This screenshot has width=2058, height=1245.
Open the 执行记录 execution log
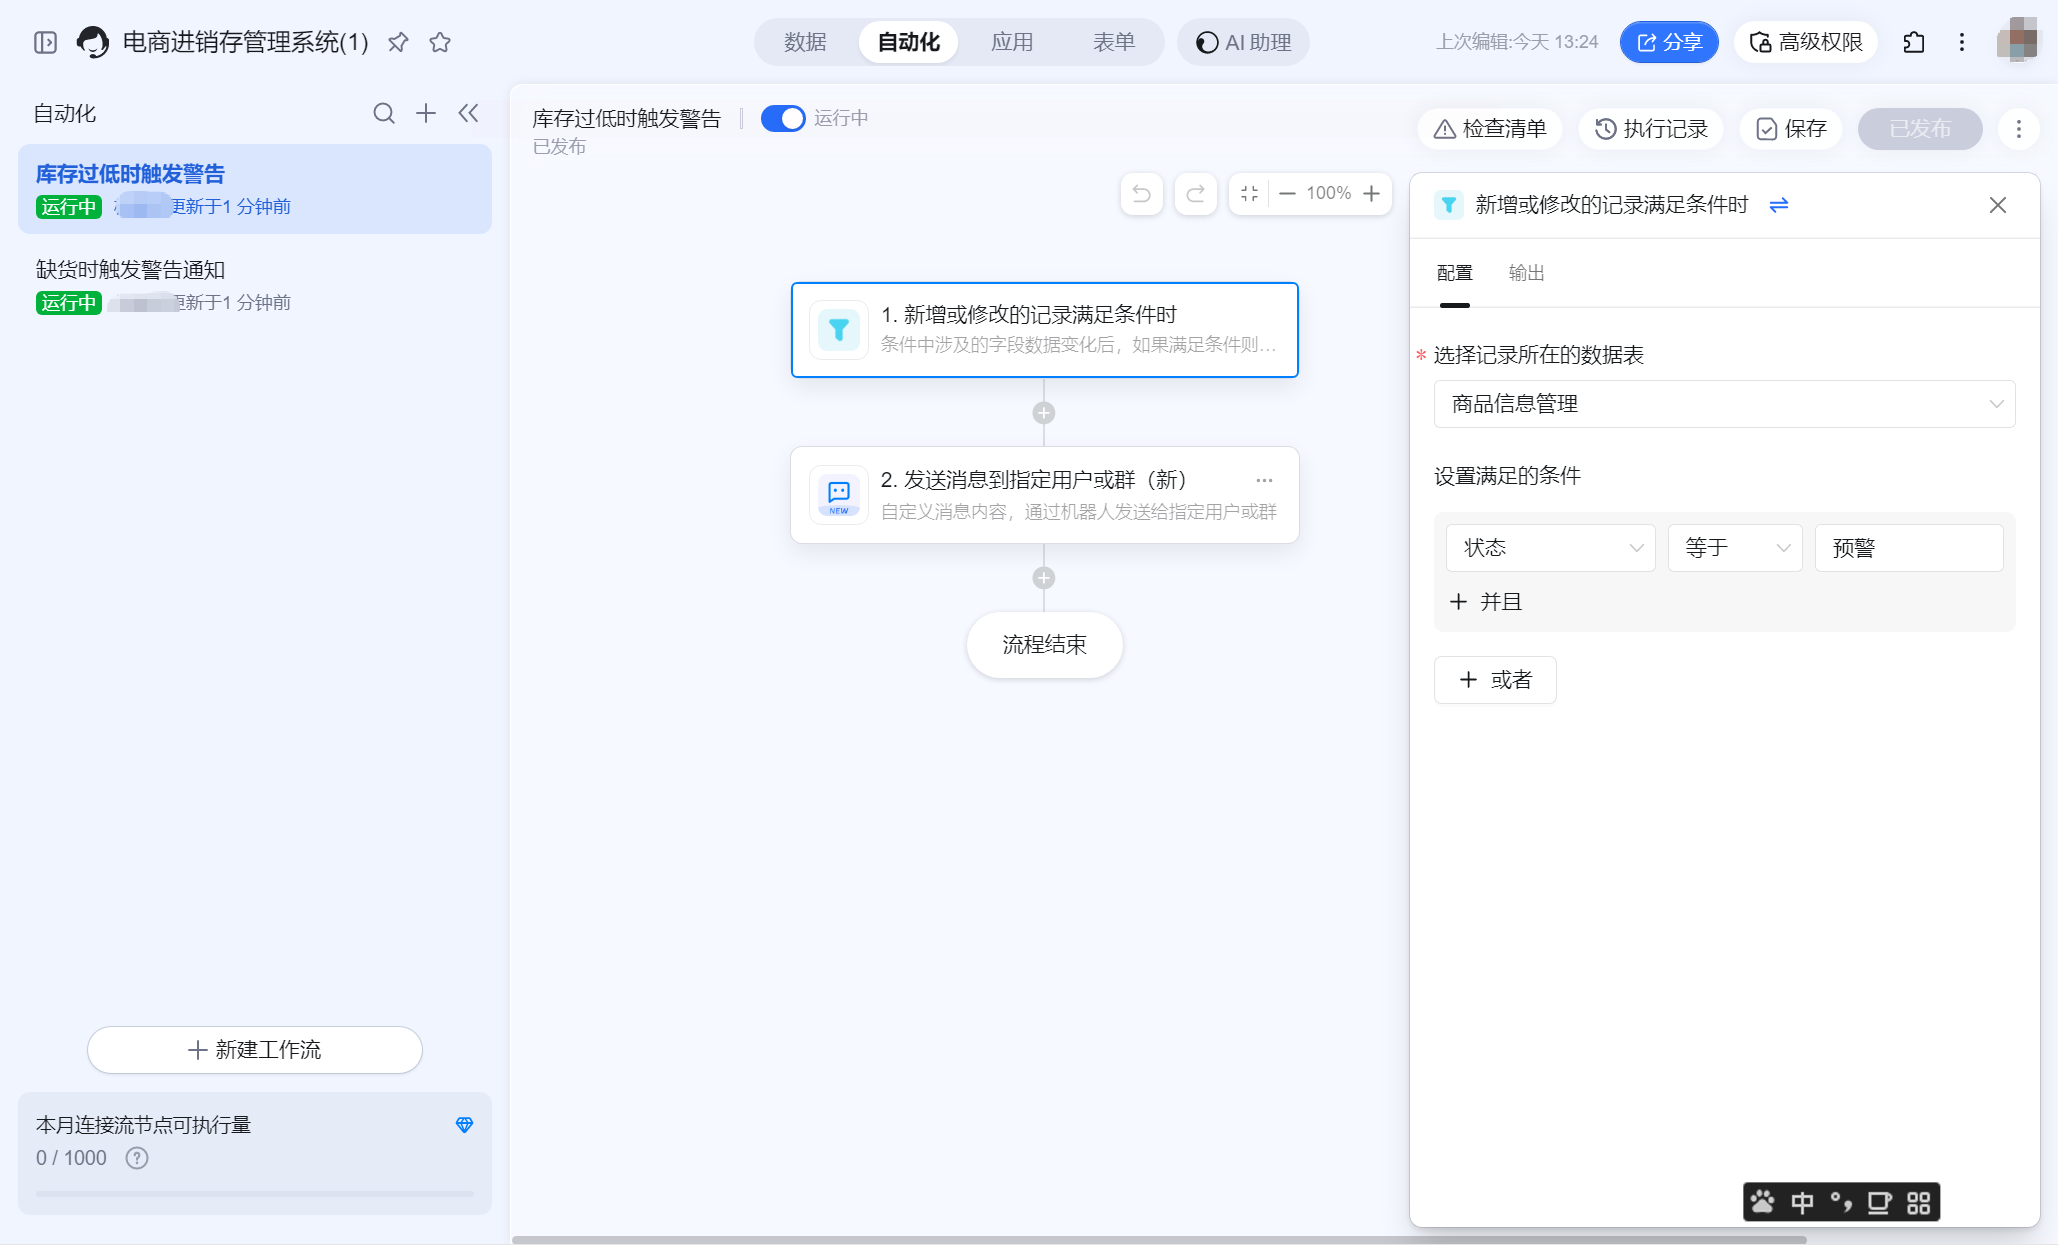tap(1651, 129)
